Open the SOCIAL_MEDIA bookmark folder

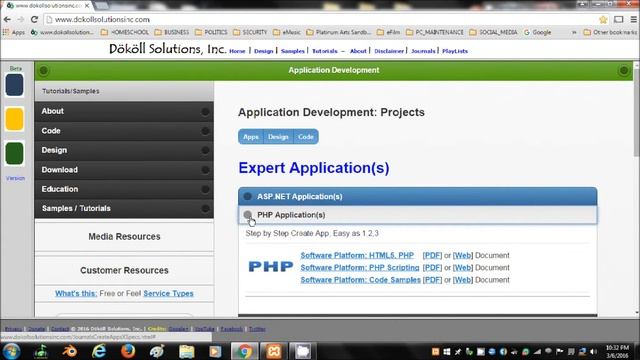point(493,32)
